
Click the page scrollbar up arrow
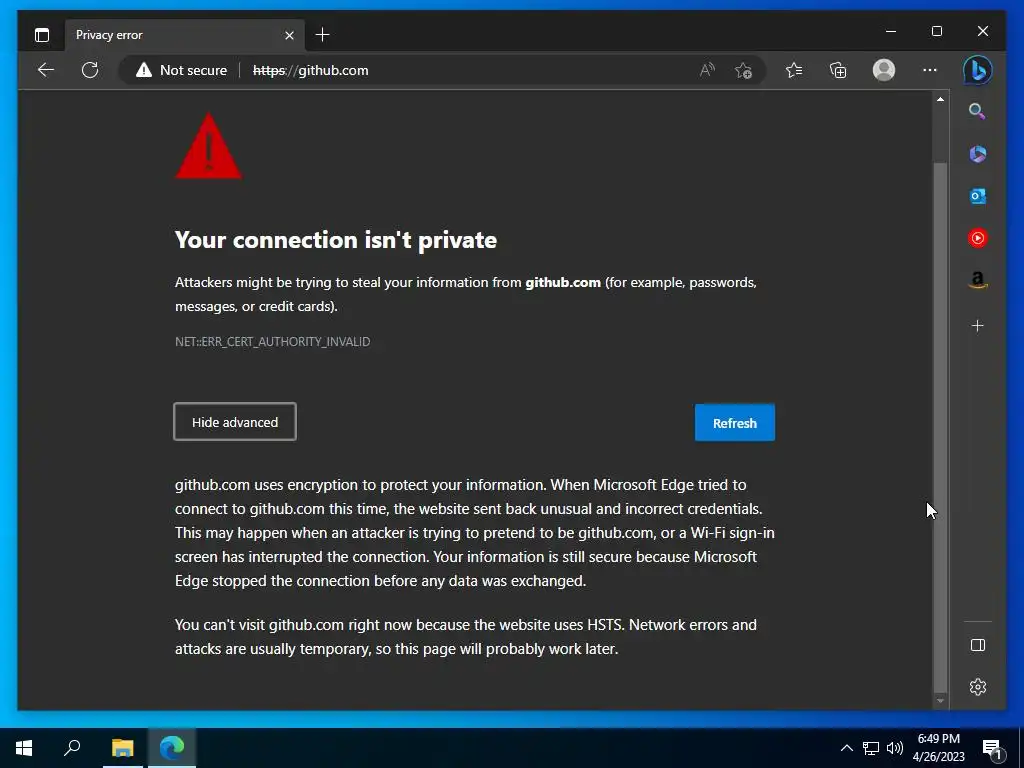click(x=940, y=99)
